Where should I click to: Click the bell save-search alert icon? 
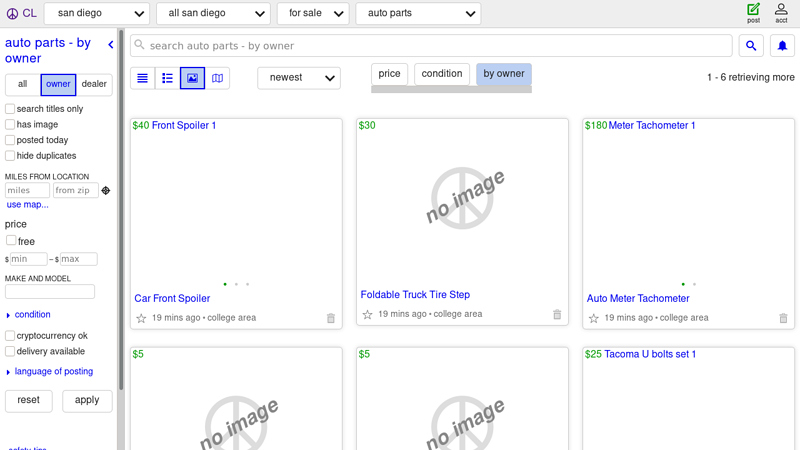pyautogui.click(x=782, y=46)
